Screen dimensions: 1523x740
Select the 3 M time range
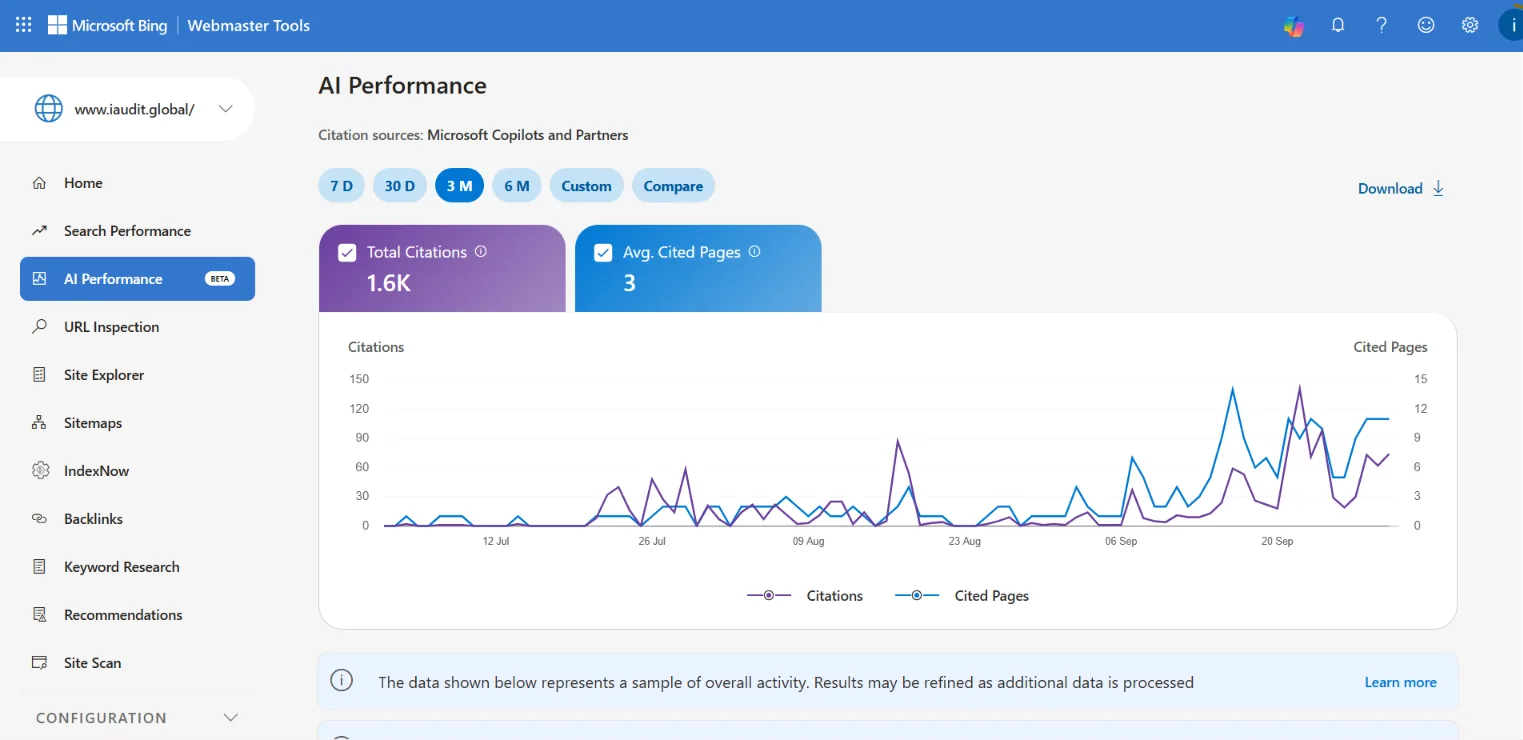460,186
